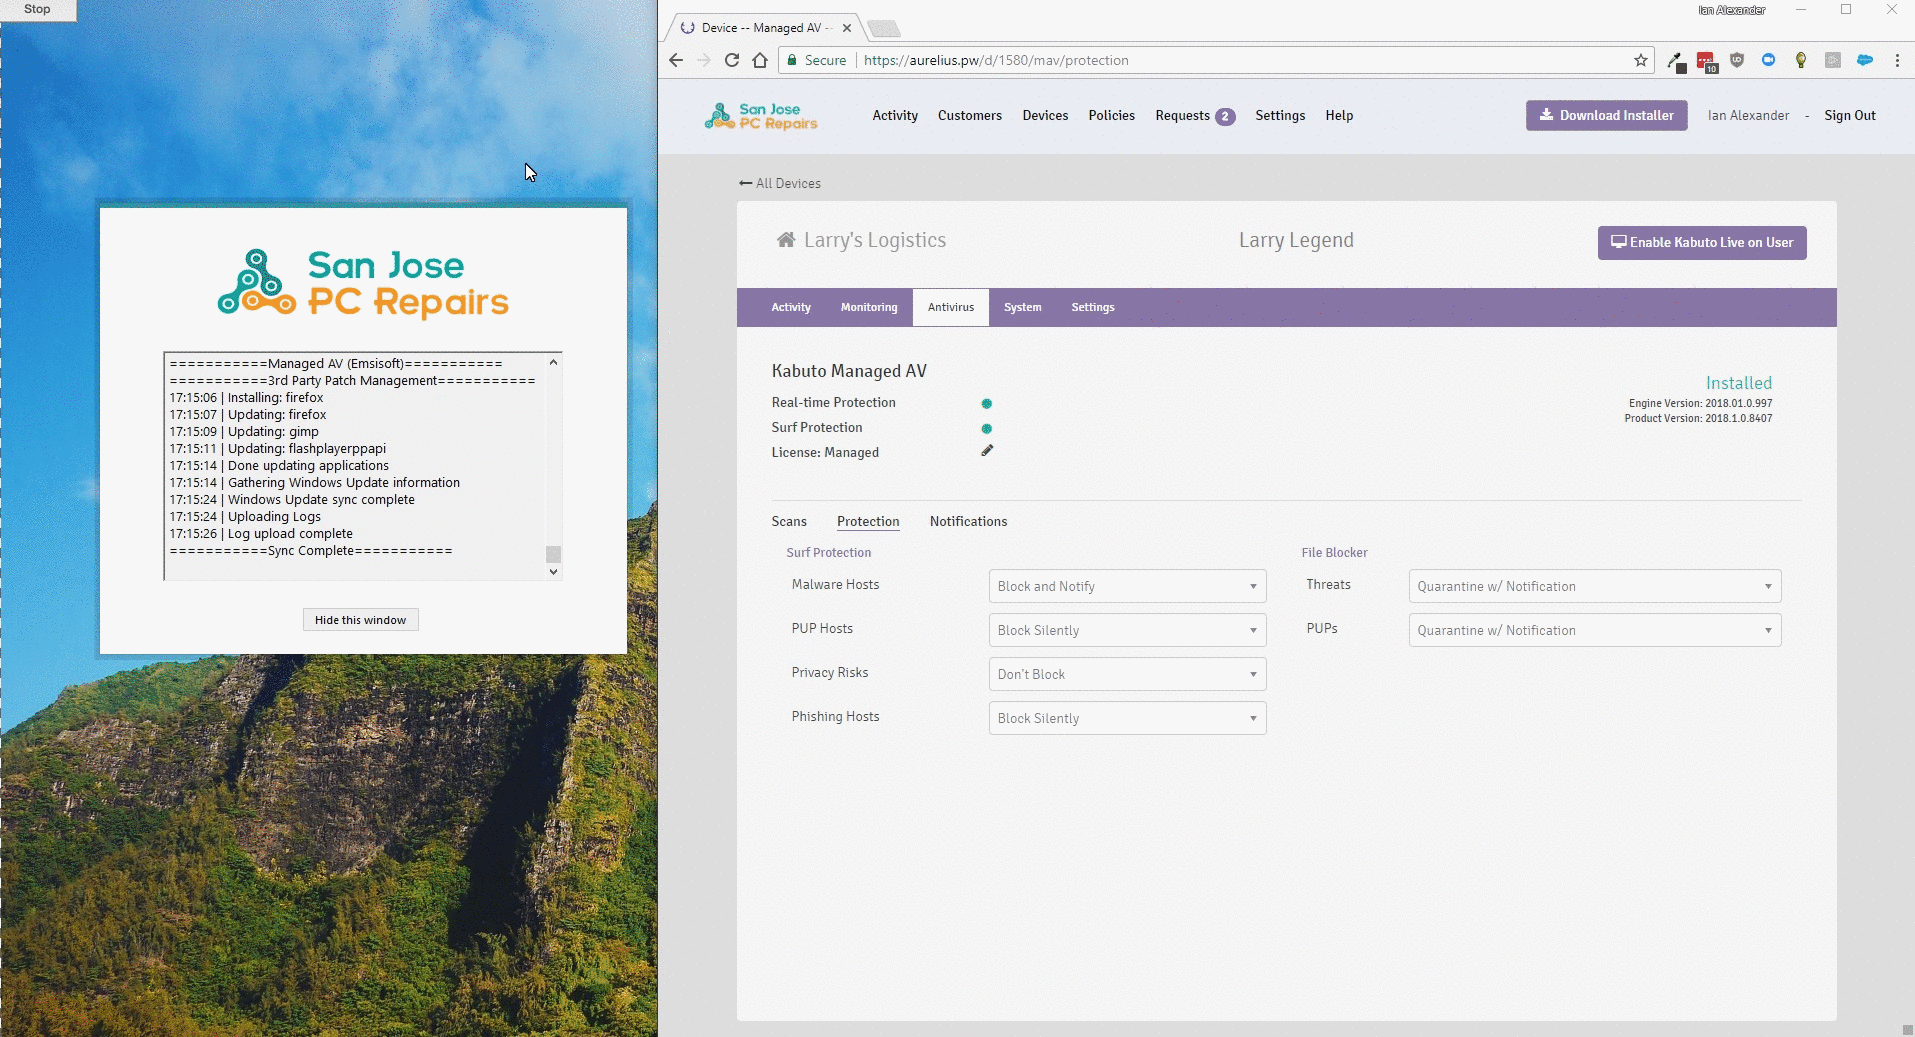Click the log scrollbar thumb
1915x1037 pixels.
[553, 554]
